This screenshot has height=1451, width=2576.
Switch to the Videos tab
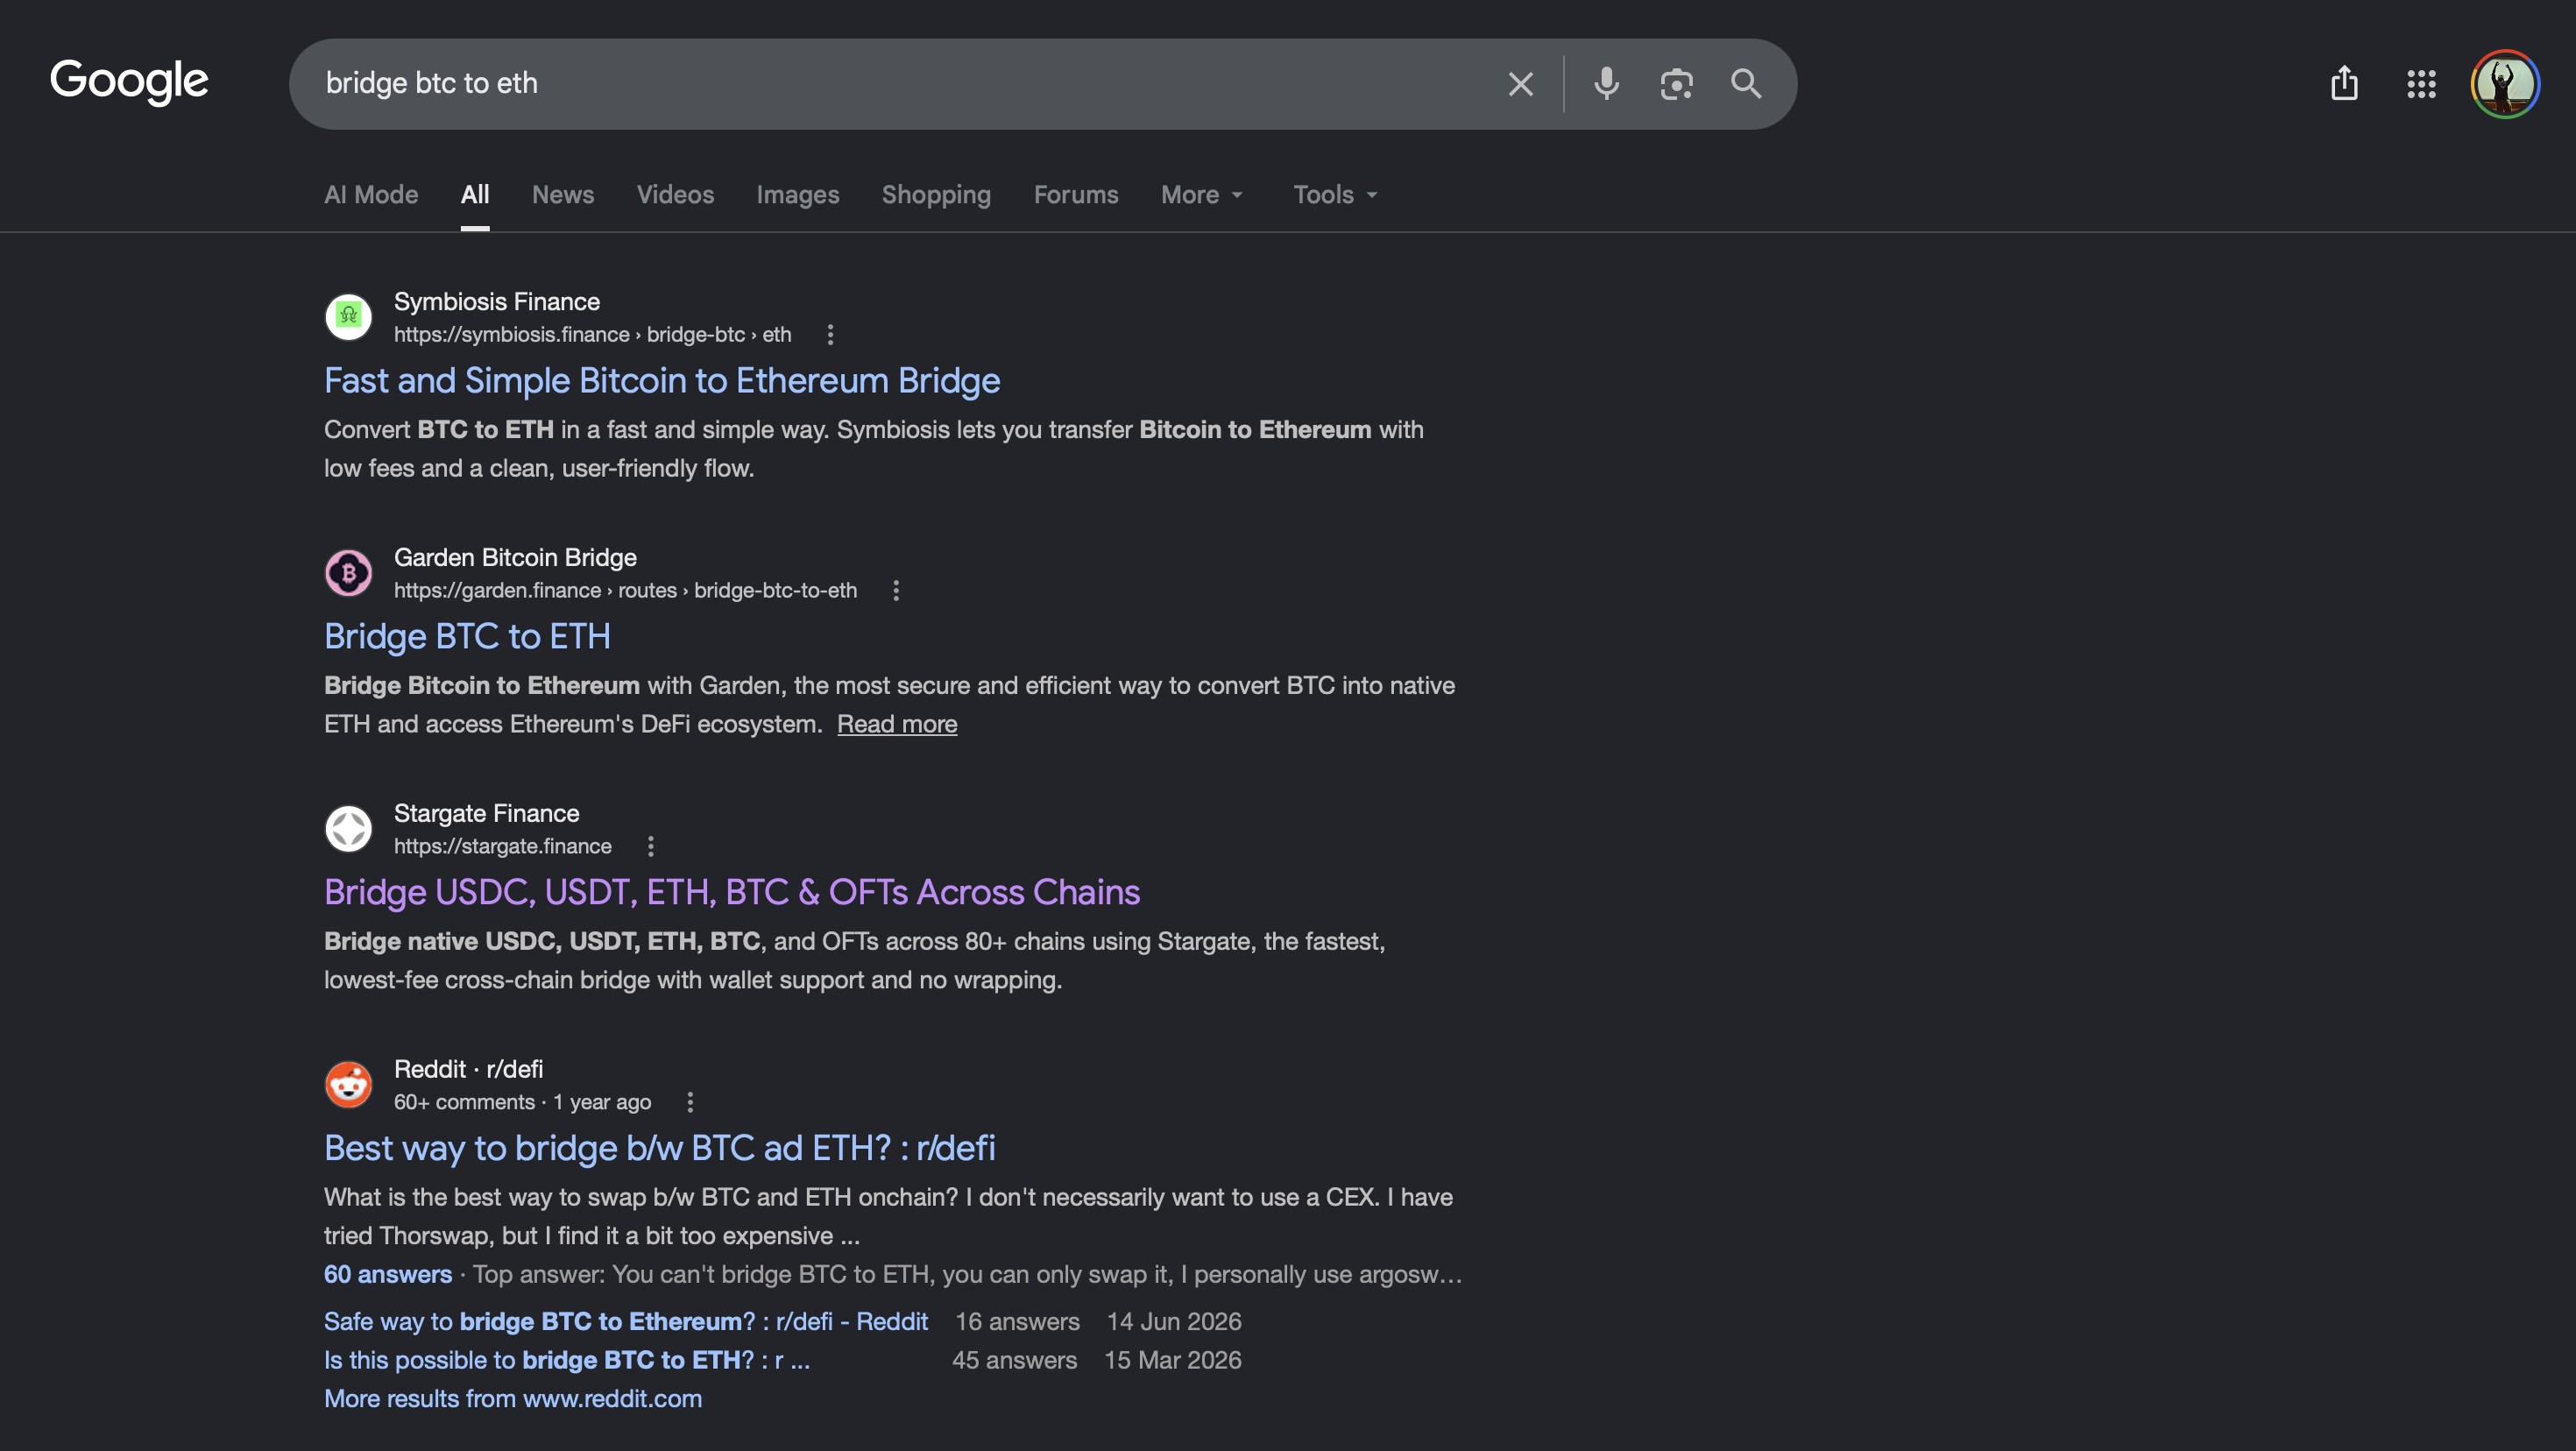(675, 195)
